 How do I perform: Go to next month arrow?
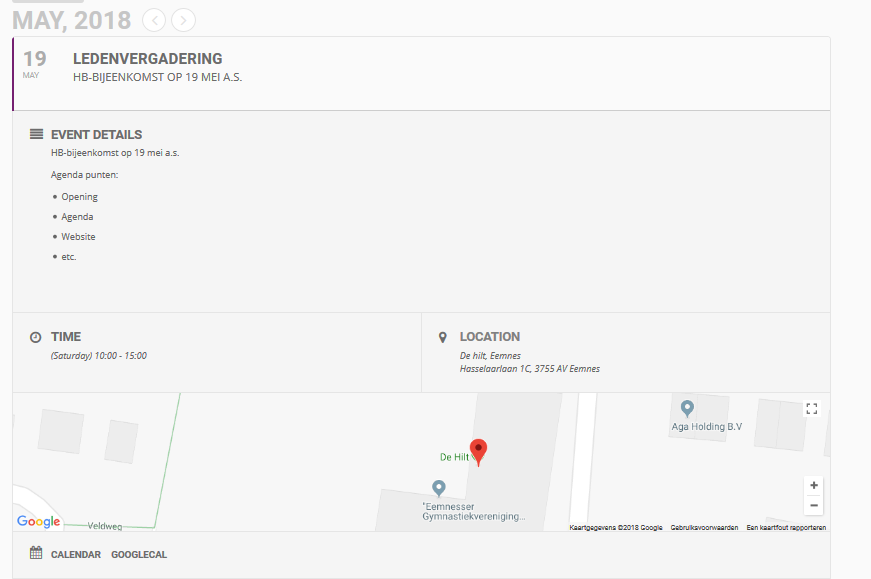(x=183, y=19)
